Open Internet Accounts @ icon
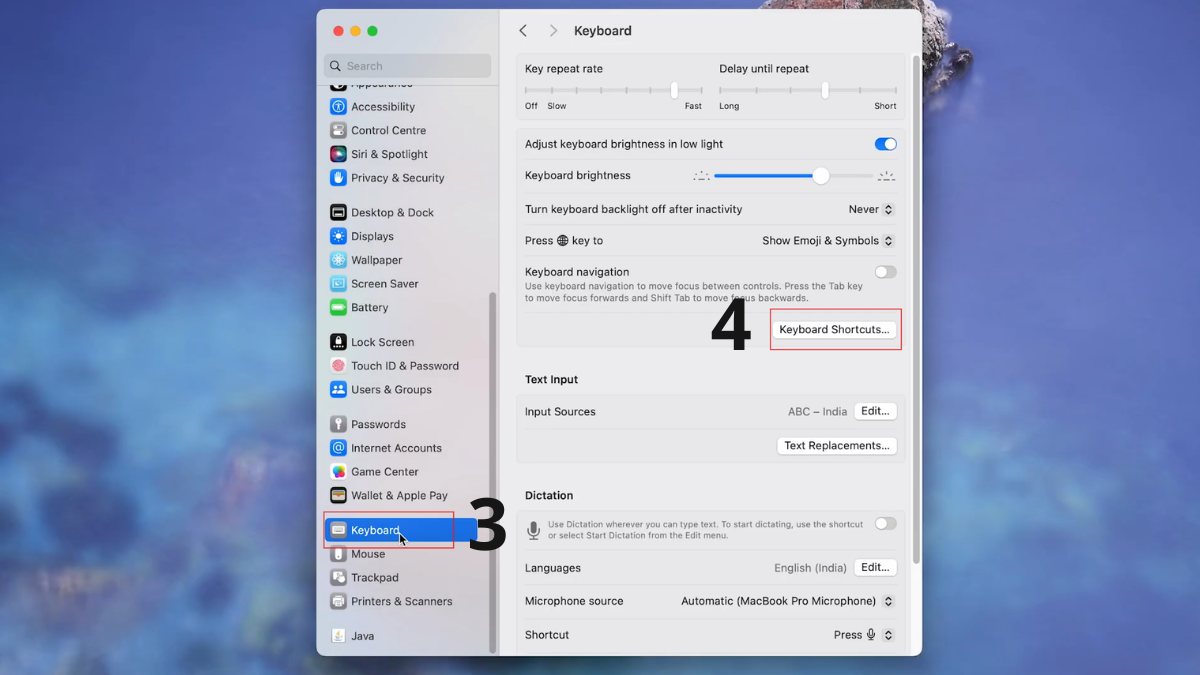This screenshot has height=675, width=1200. 338,448
